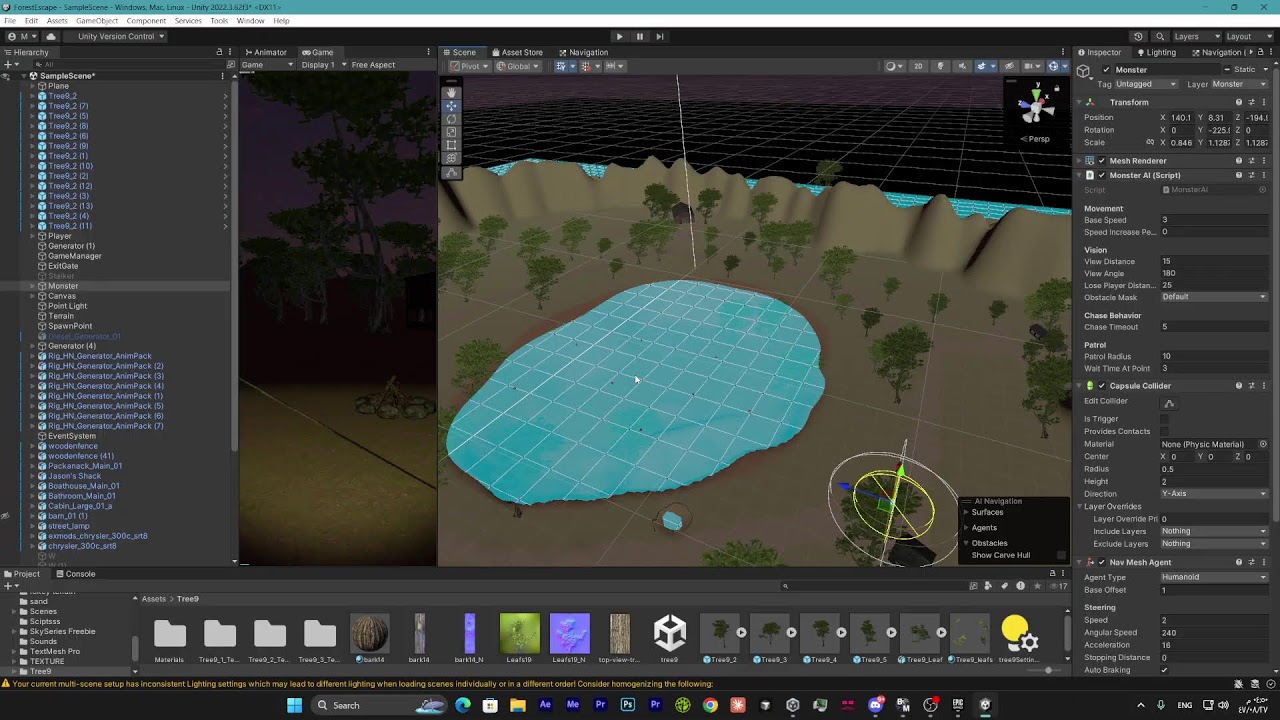This screenshot has width=1280, height=720.
Task: Select GameManager in the Hierarchy
Action: (74, 256)
